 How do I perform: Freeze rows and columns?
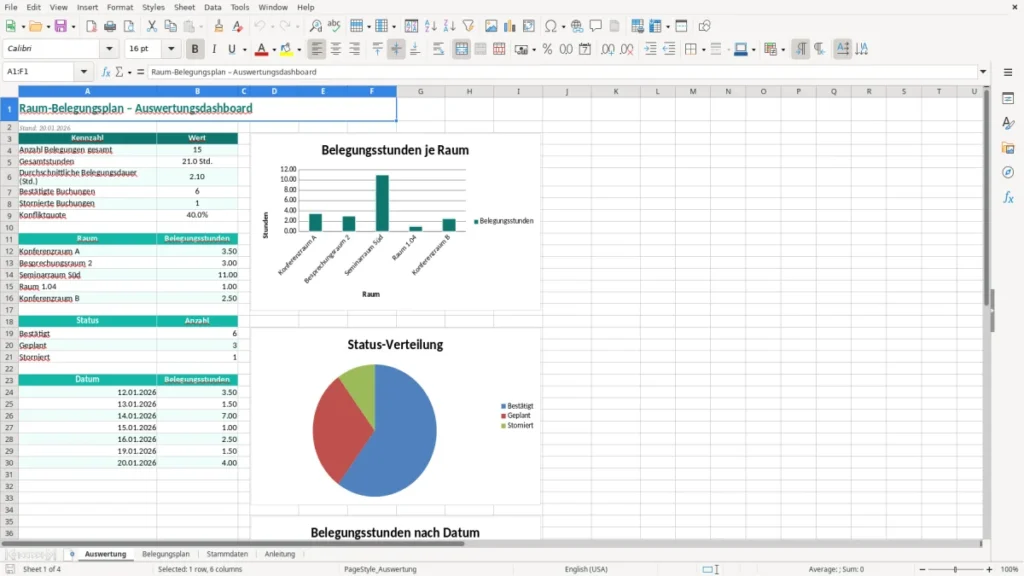[x=655, y=26]
